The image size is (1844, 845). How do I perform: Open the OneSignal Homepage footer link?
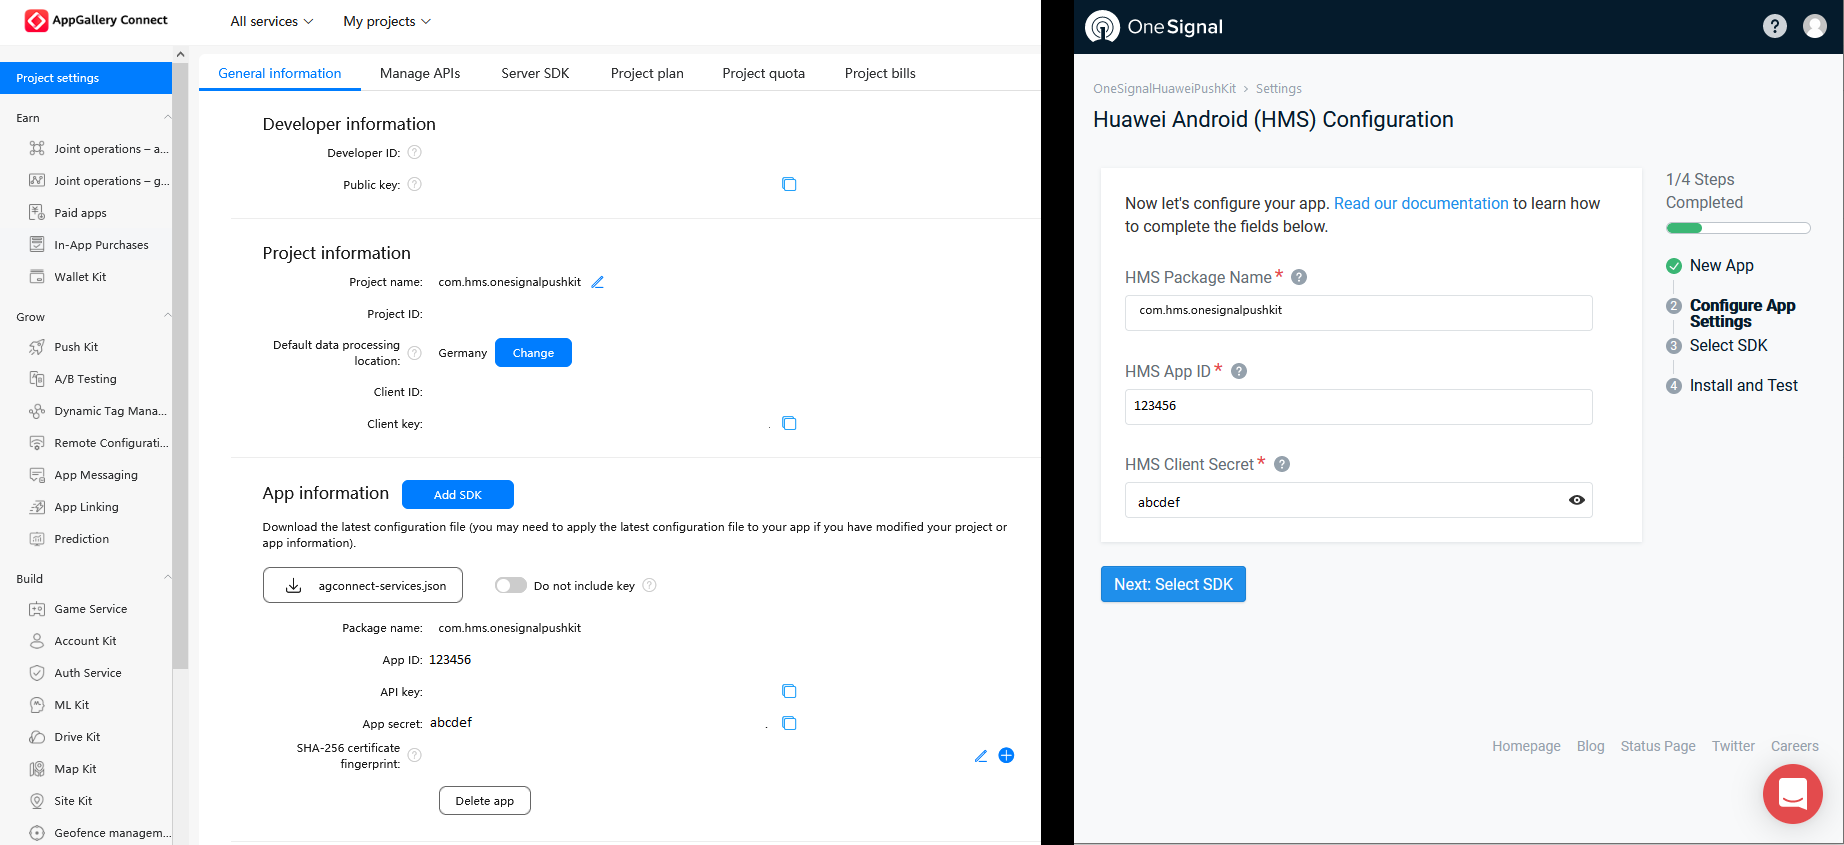point(1526,746)
